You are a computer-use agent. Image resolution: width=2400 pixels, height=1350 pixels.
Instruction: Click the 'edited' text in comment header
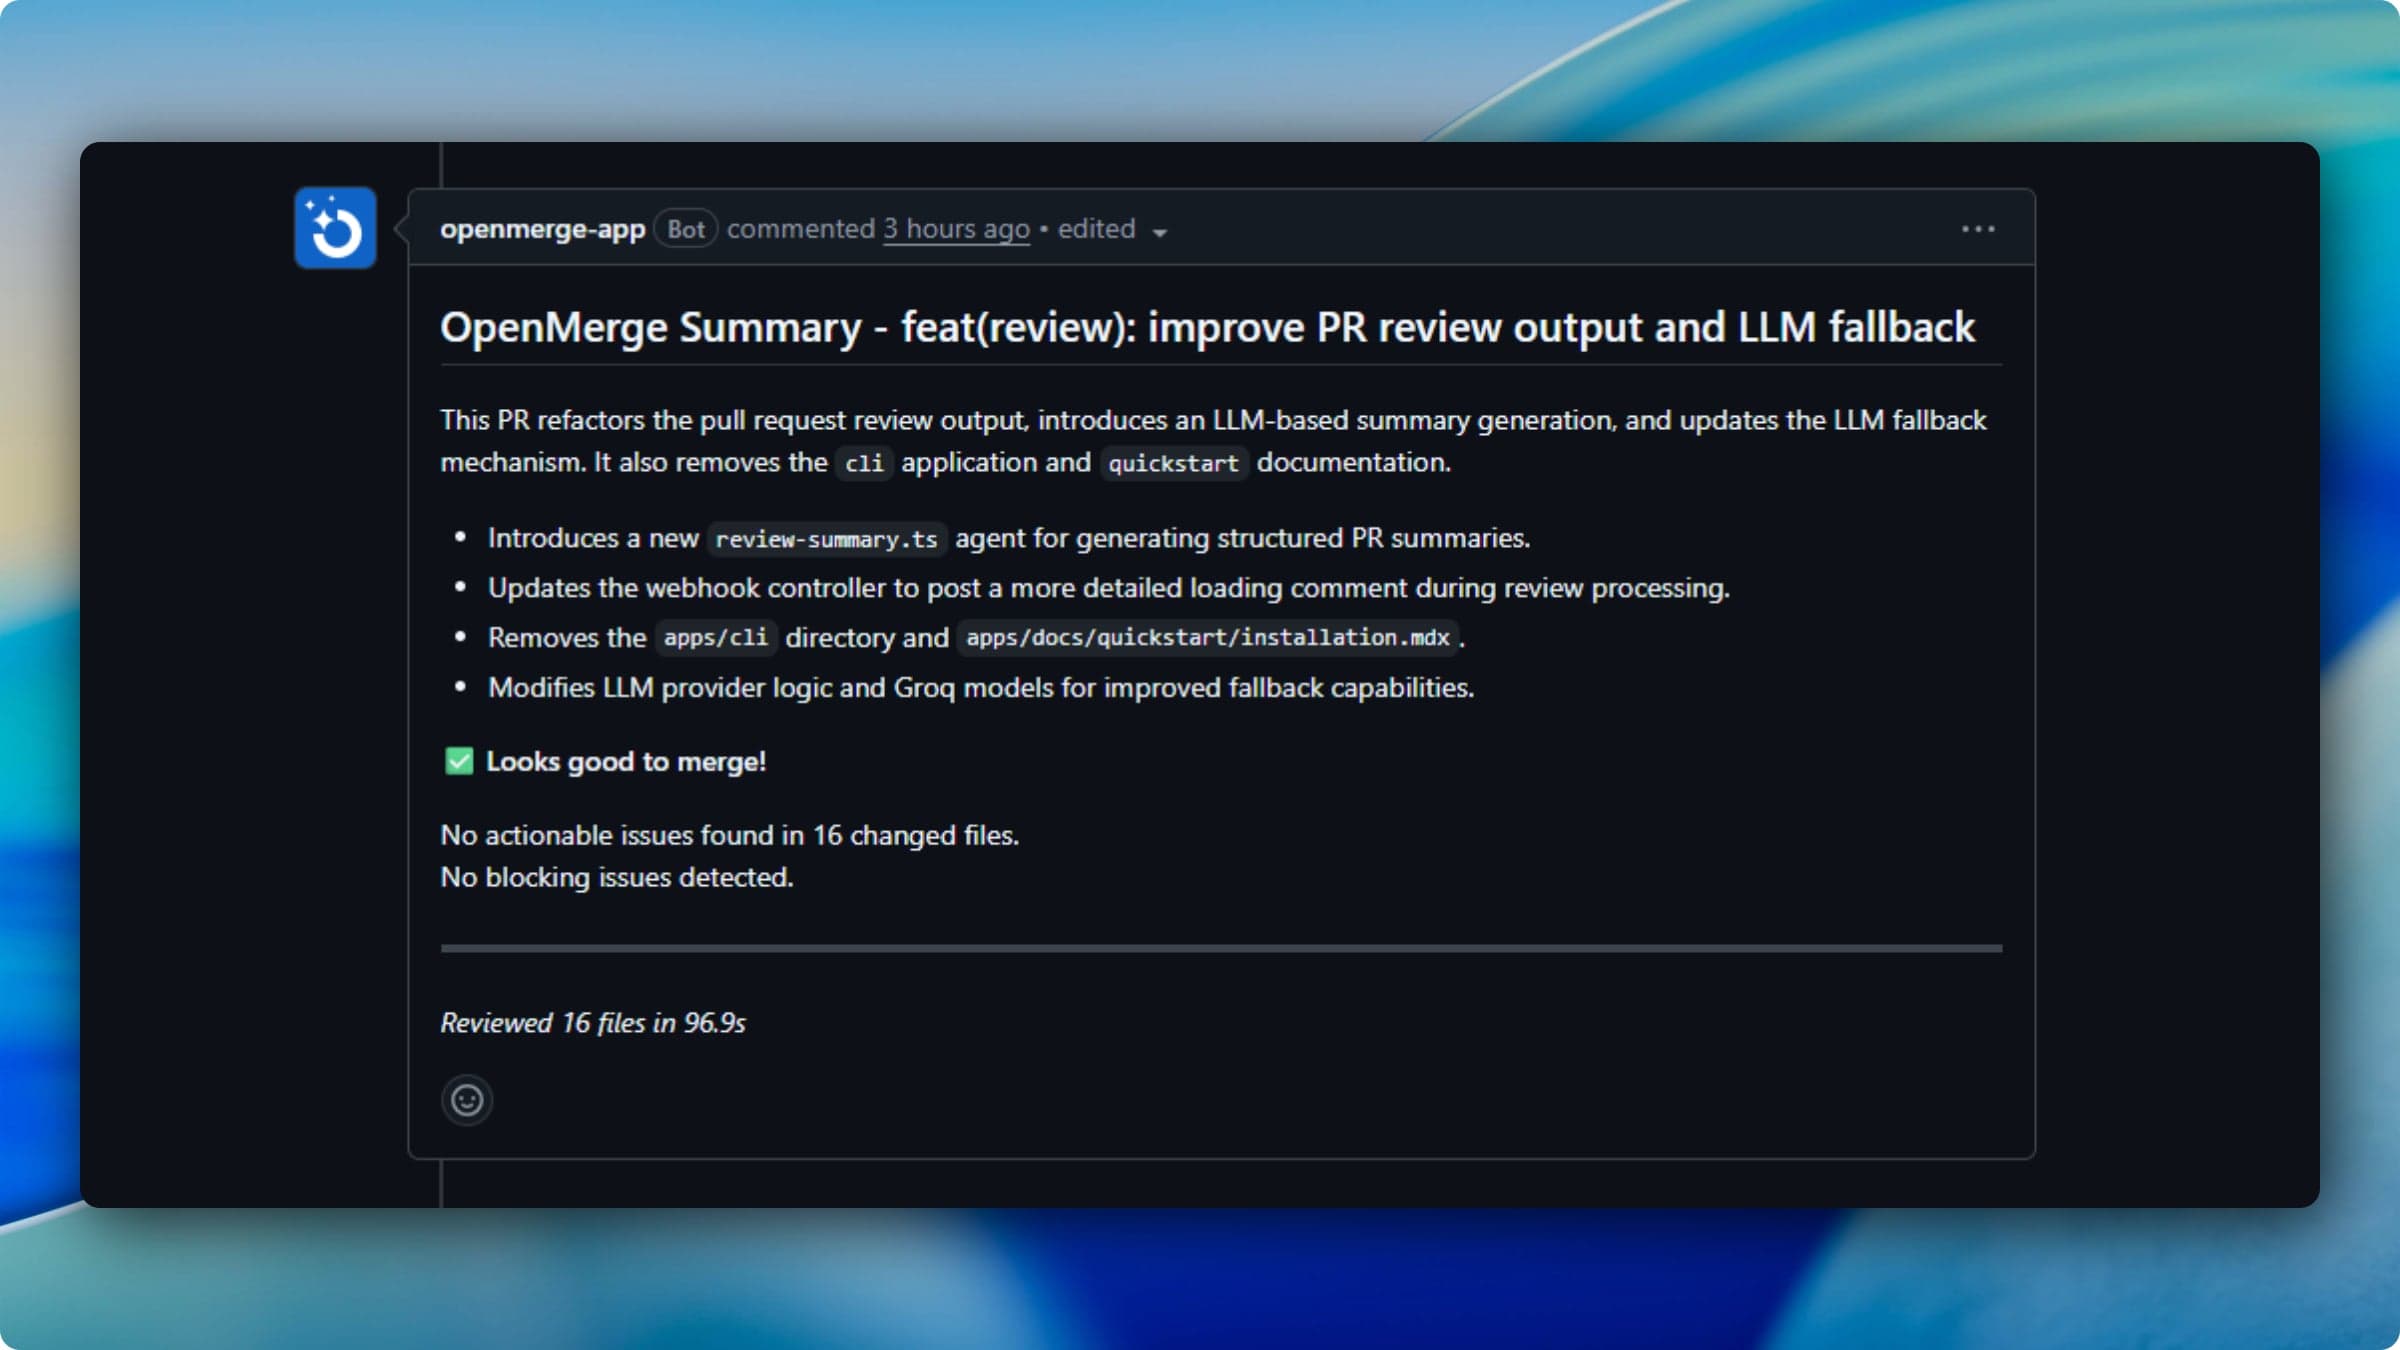pos(1096,229)
